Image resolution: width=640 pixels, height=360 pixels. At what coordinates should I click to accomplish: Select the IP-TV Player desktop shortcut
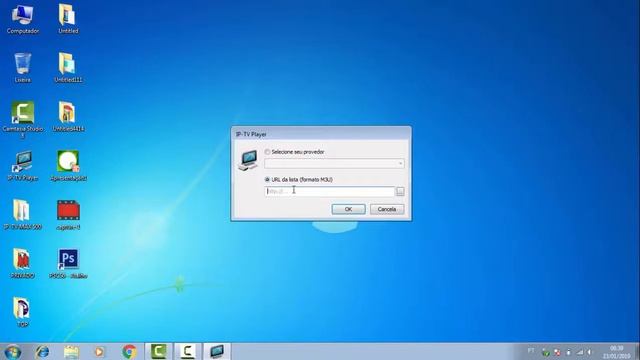tap(22, 166)
